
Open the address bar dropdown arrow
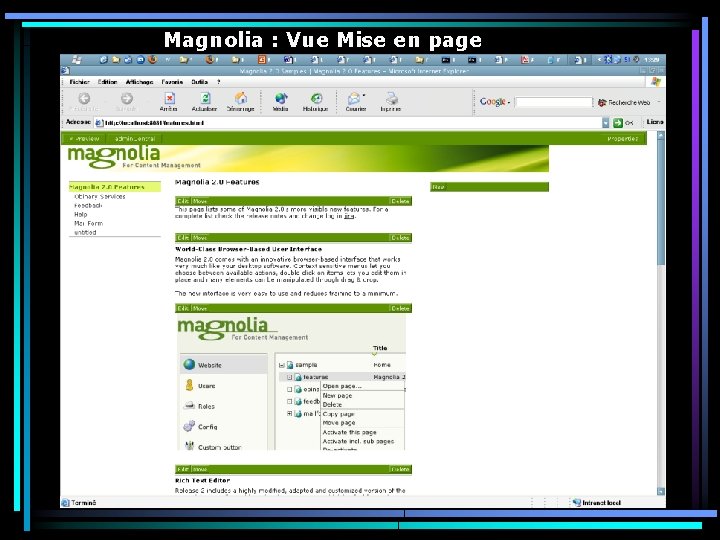pyautogui.click(x=606, y=123)
